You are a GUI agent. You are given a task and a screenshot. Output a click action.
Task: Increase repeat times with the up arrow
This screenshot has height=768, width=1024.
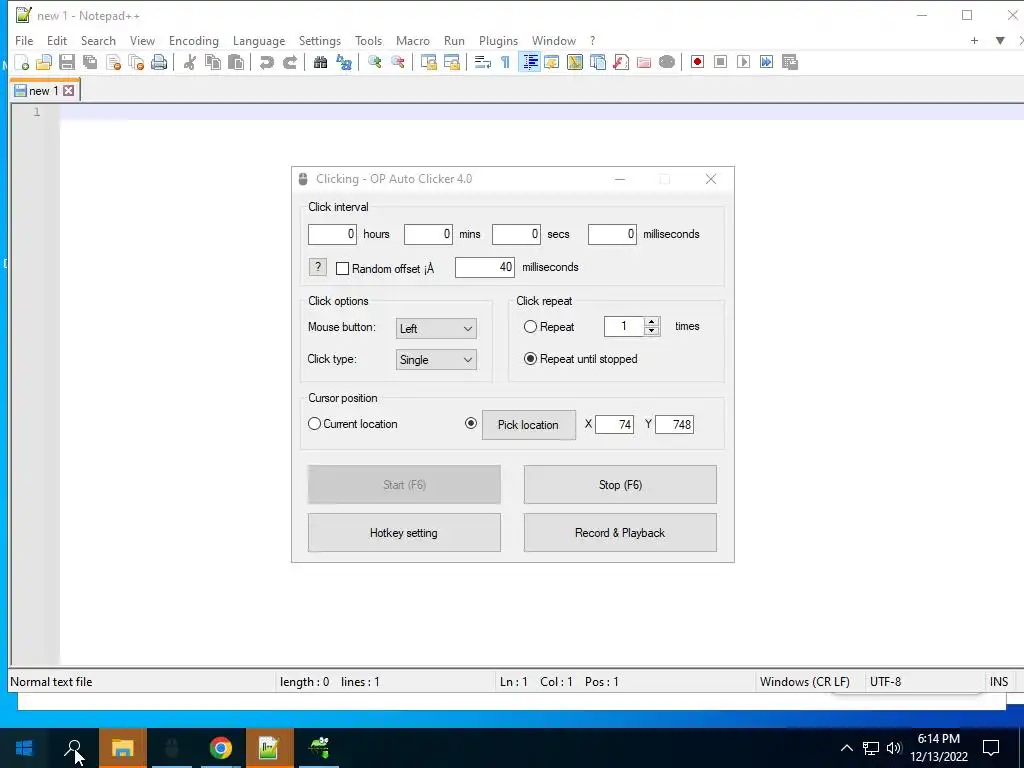tap(652, 322)
